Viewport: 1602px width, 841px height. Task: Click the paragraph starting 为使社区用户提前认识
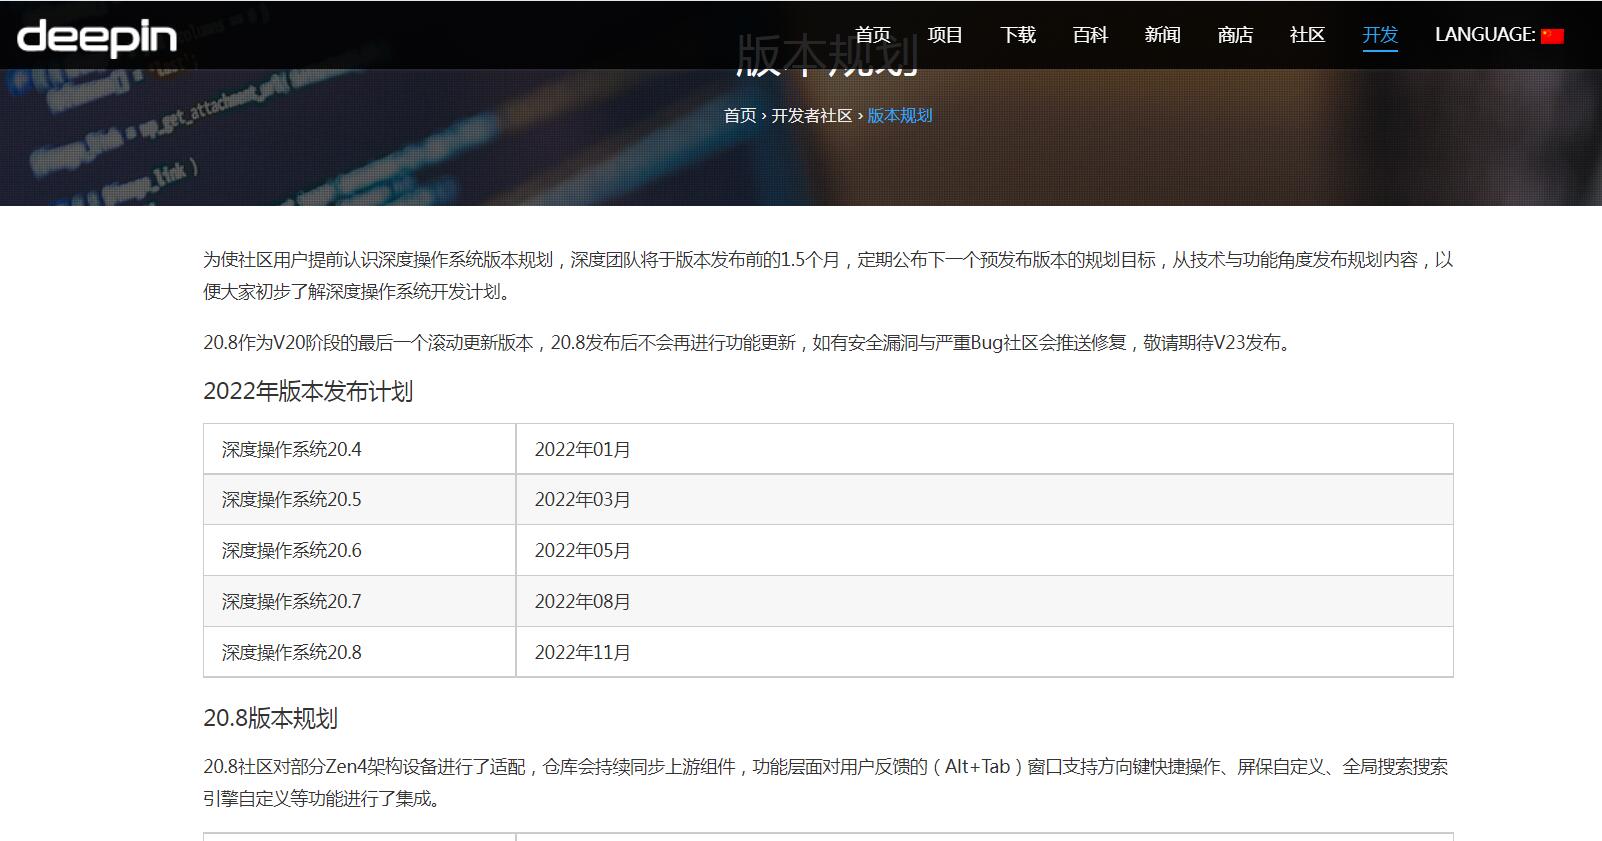point(828,275)
